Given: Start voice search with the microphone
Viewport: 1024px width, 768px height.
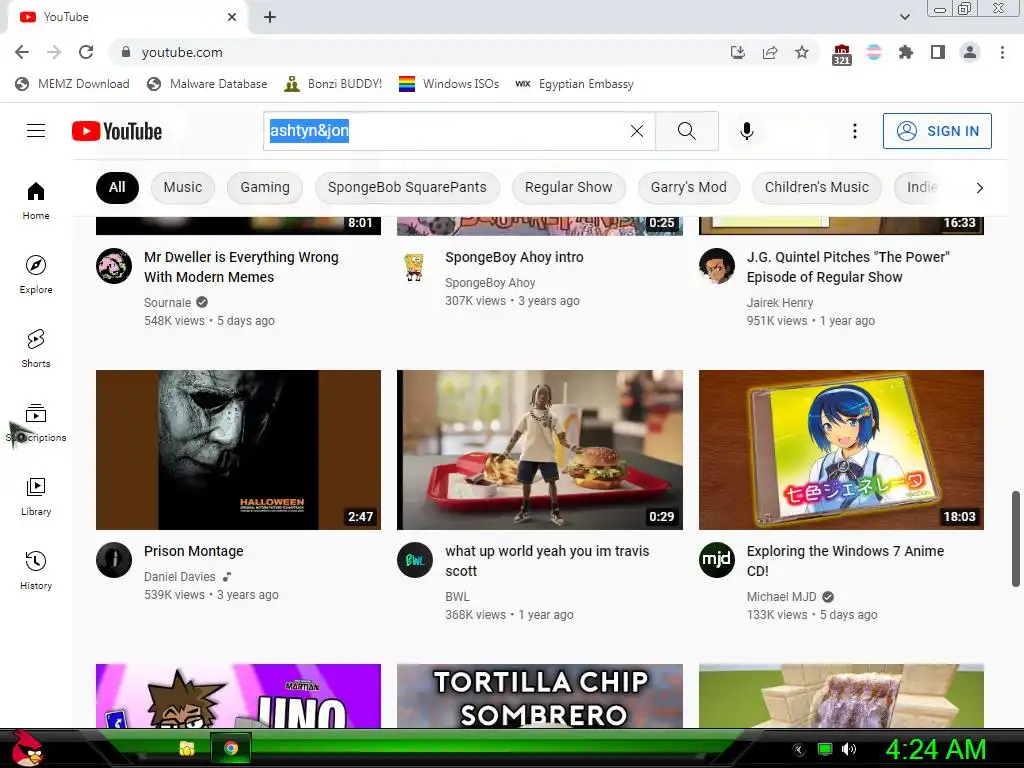Looking at the screenshot, I should tap(746, 131).
